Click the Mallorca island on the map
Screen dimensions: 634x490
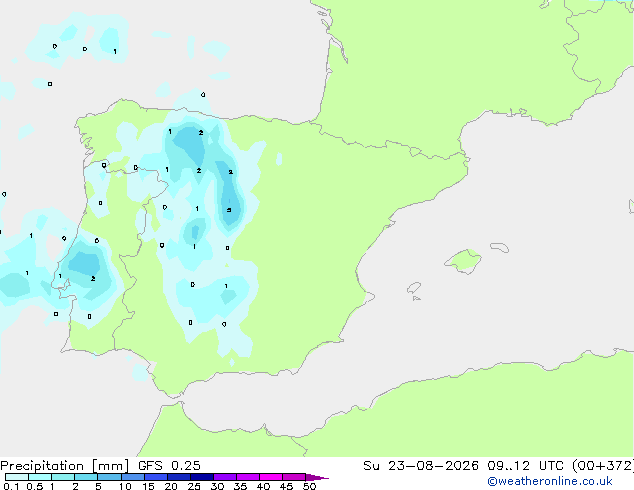464,261
